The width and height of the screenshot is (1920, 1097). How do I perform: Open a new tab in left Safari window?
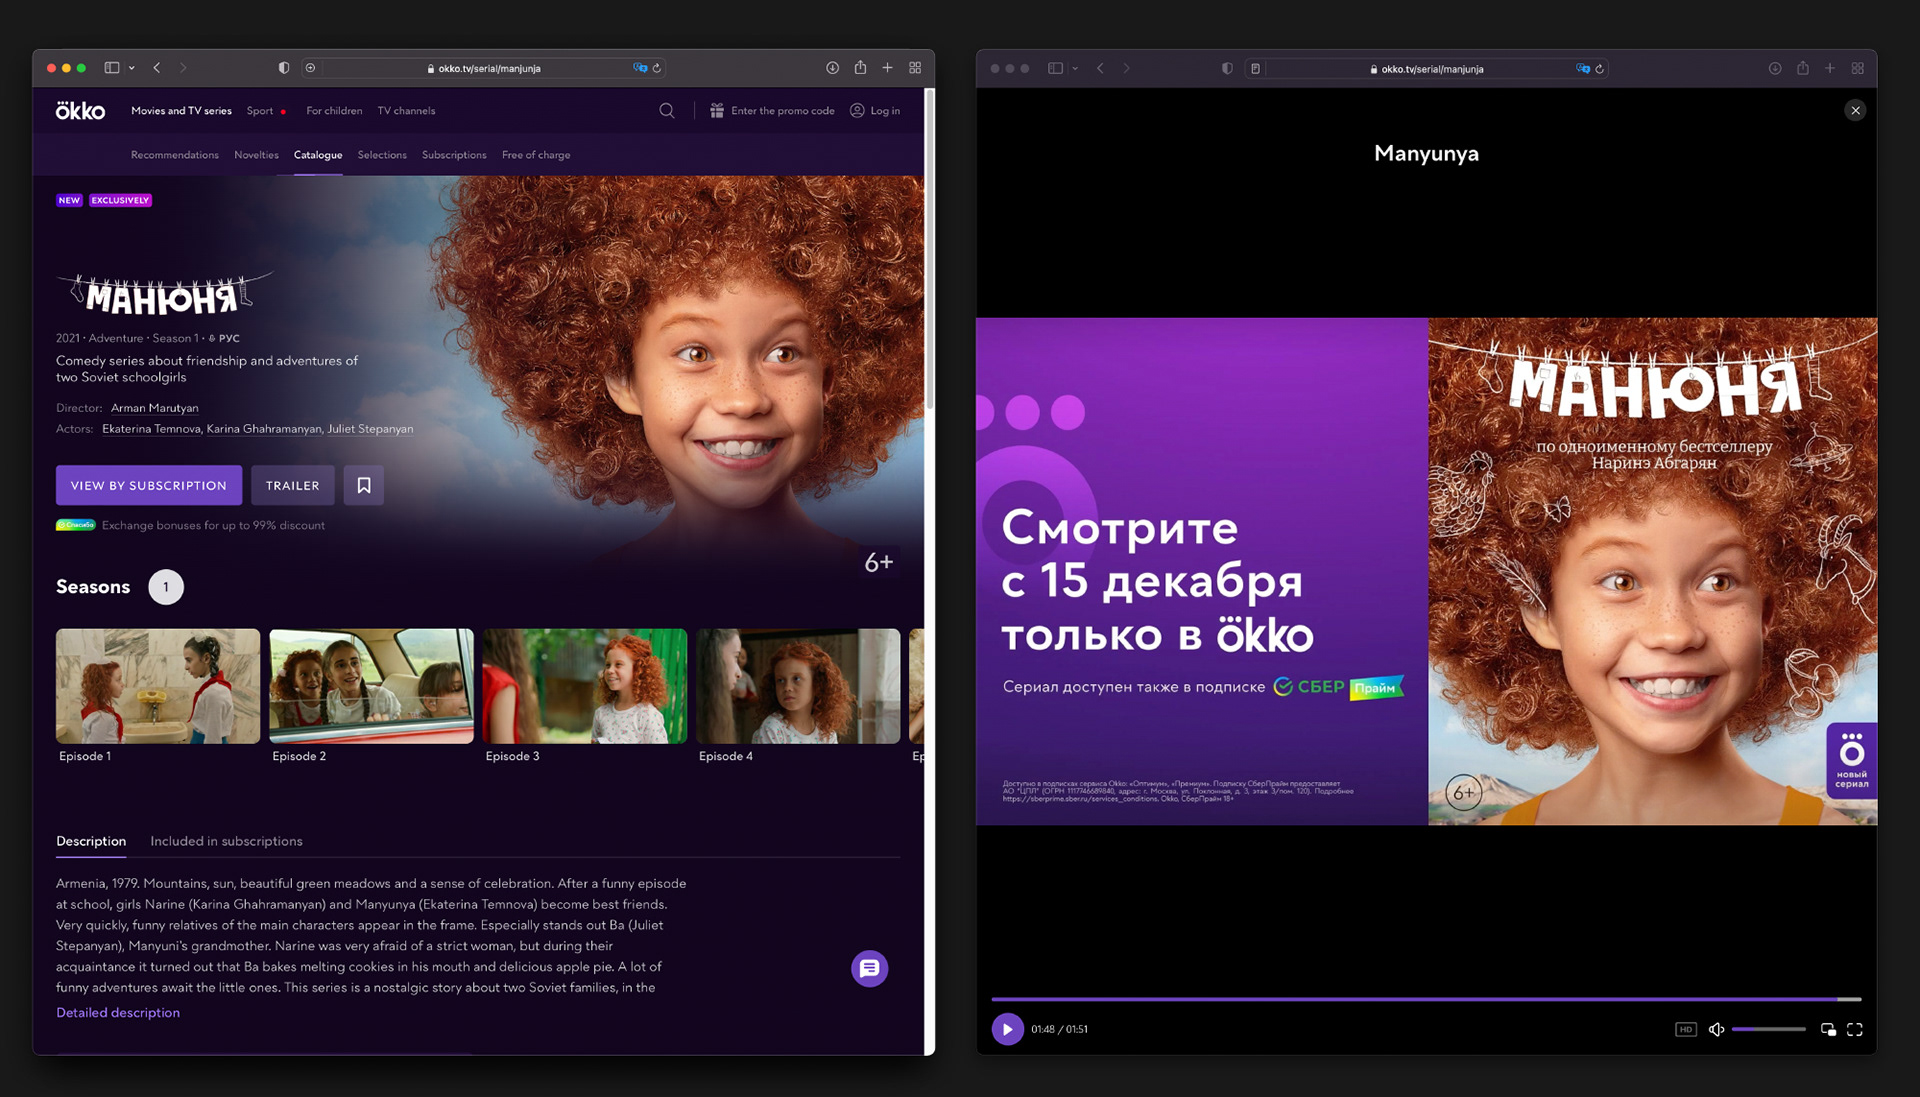click(887, 68)
